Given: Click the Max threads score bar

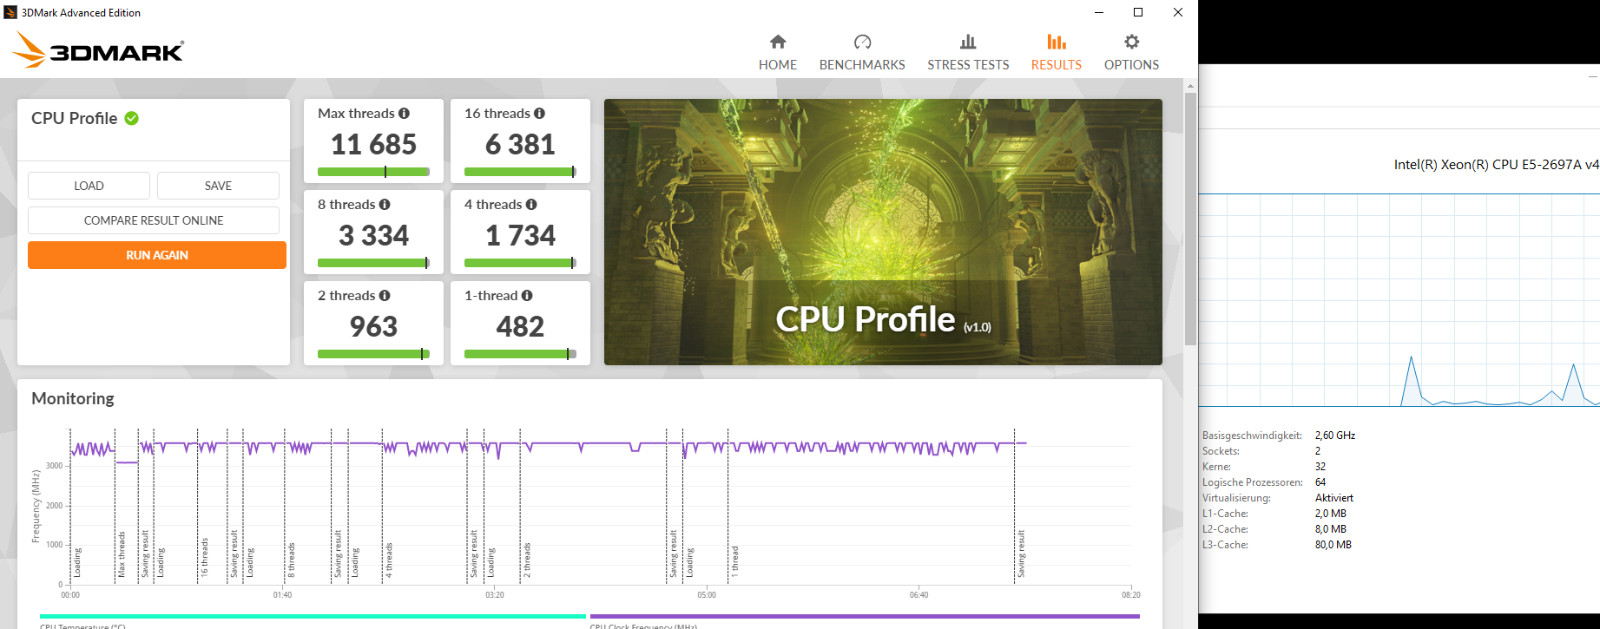Looking at the screenshot, I should (373, 172).
